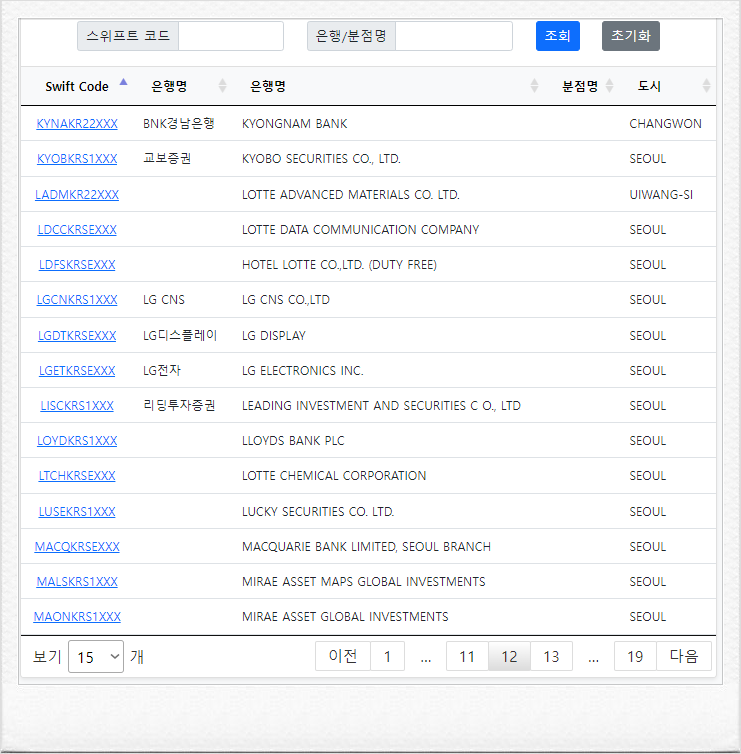Select MIRAE ASSET GLOBAL INVESTMENTS cell
This screenshot has height=754, width=741.
click(x=345, y=617)
